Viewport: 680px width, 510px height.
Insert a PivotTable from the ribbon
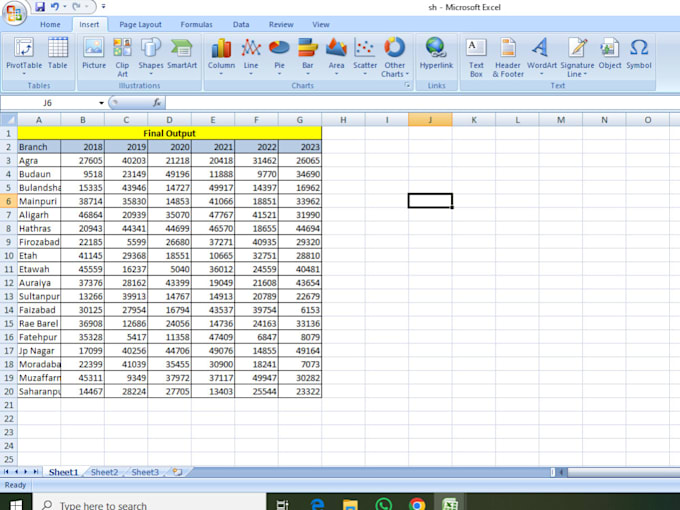(24, 56)
